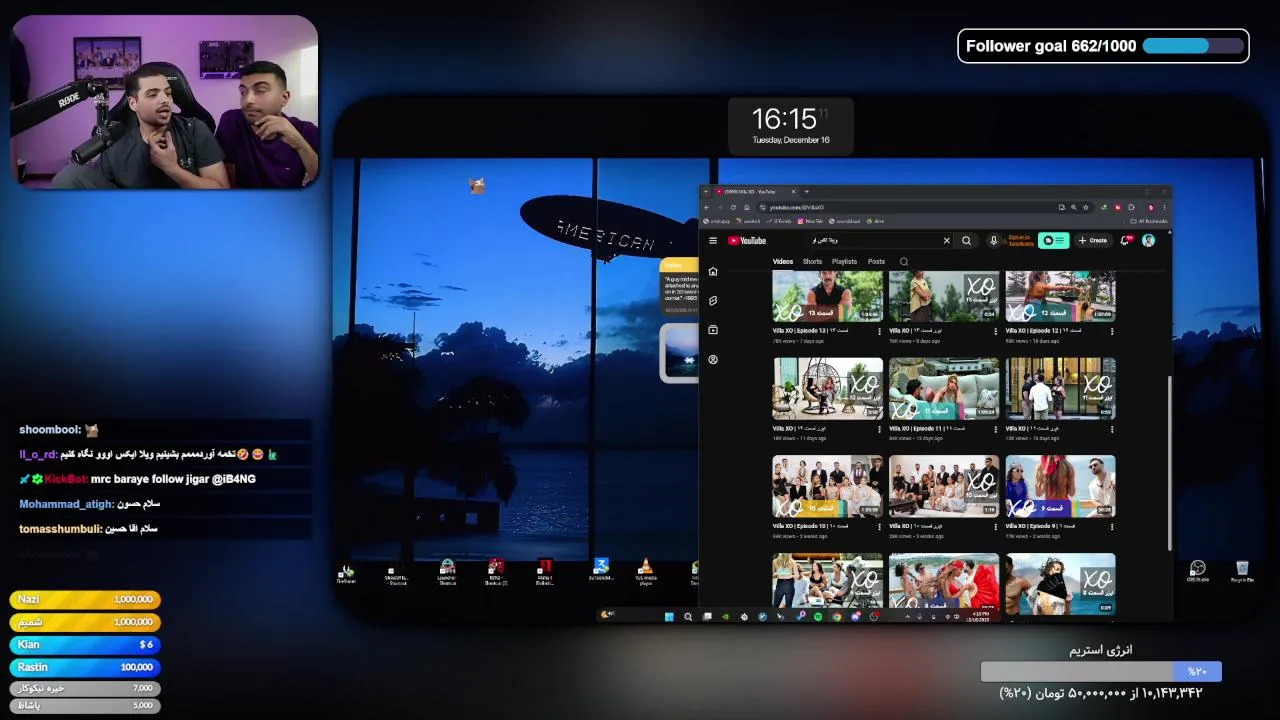Reload the page in Chrome
Image resolution: width=1280 pixels, height=720 pixels.
tap(733, 207)
